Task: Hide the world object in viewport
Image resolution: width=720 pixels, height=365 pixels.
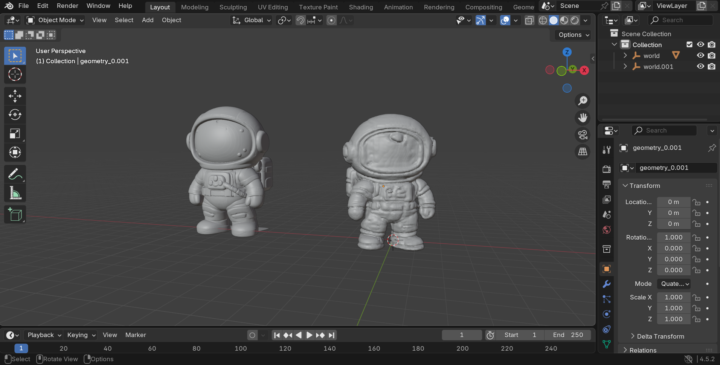Action: pos(700,56)
